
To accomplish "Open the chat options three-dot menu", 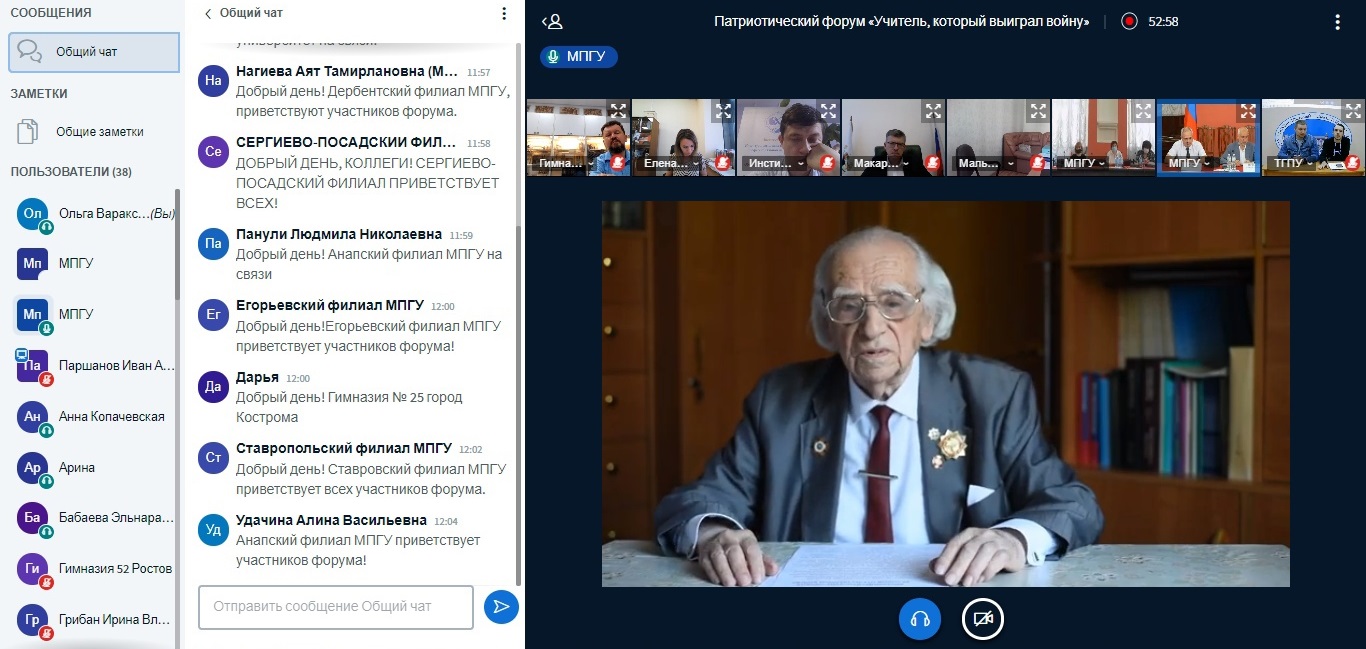I will pyautogui.click(x=504, y=14).
